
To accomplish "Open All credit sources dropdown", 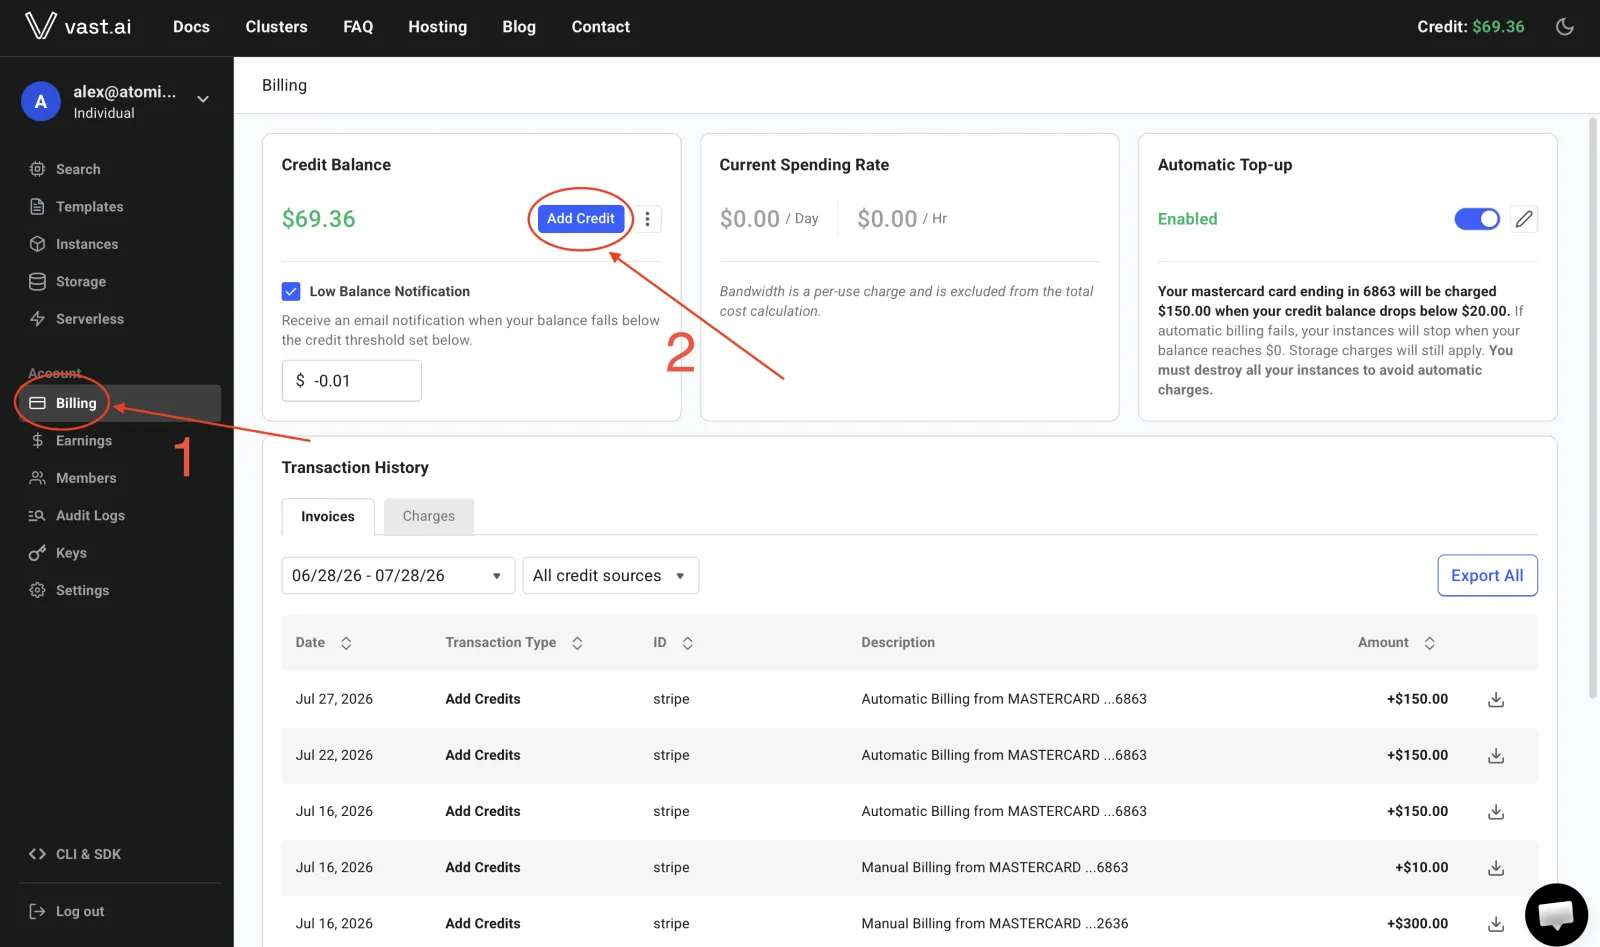I will click(x=610, y=575).
